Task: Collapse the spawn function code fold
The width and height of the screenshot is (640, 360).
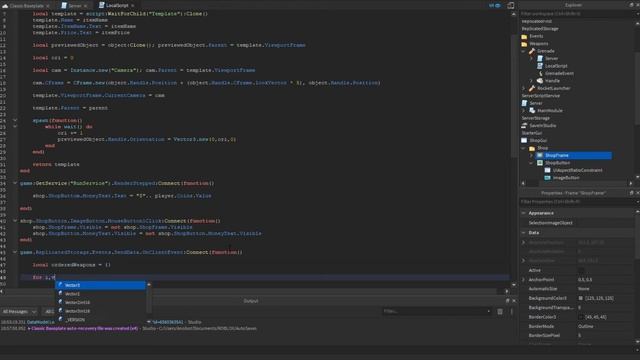Action: pos(15,120)
